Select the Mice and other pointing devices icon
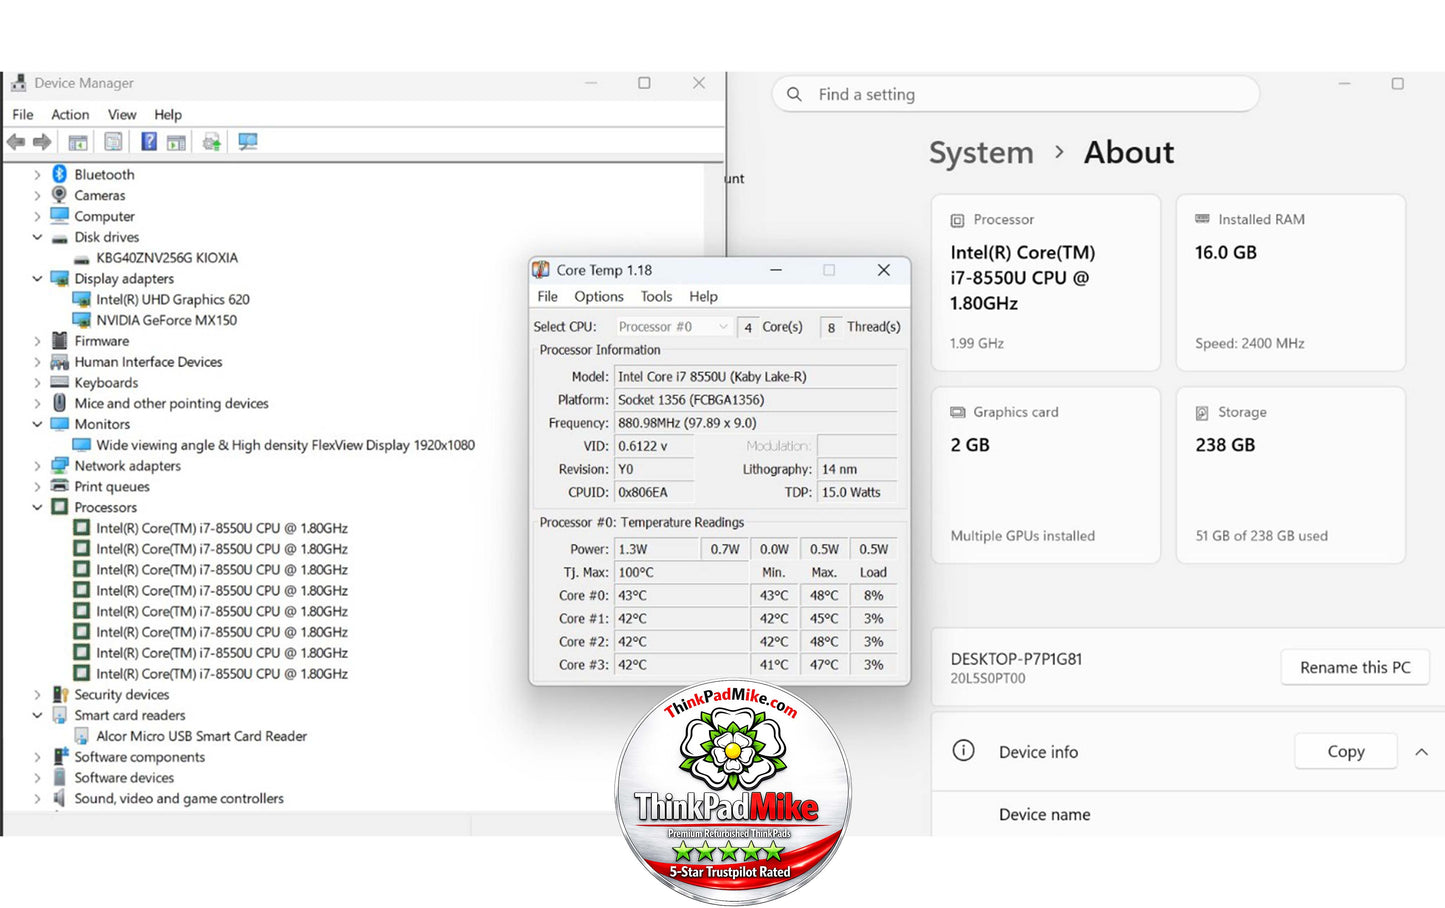This screenshot has width=1445, height=908. (59, 403)
